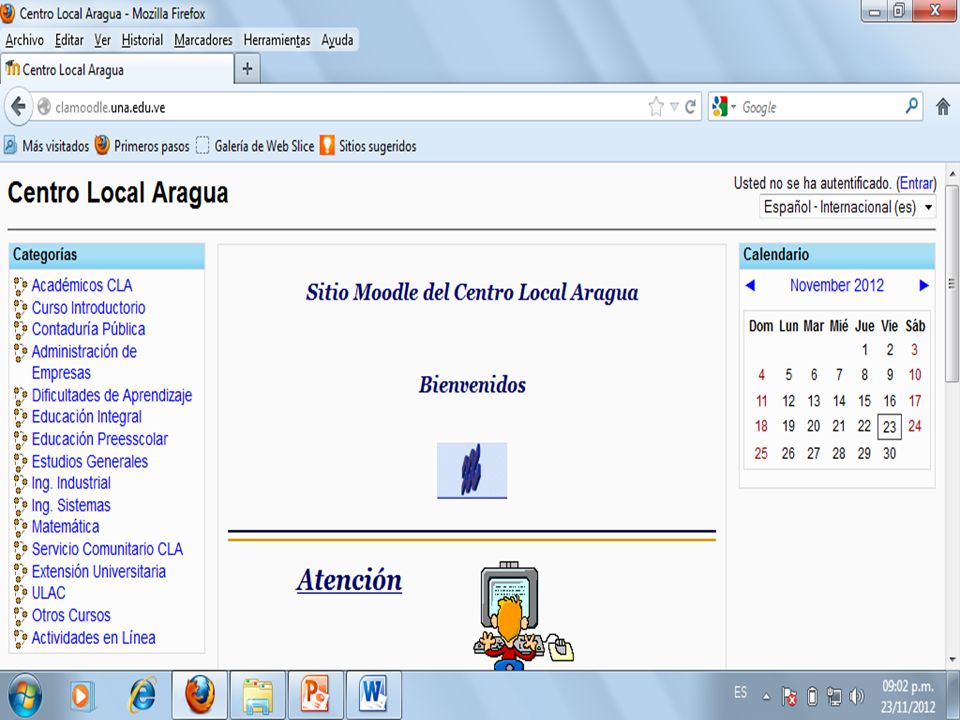Open the Action Center flag icon
The height and width of the screenshot is (720, 960).
tap(789, 696)
